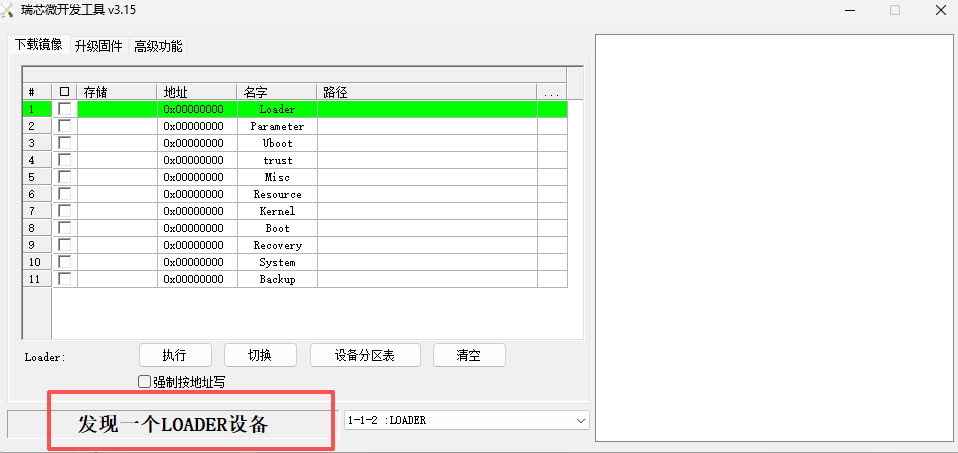The image size is (958, 453).
Task: Click the 设备分区表 button
Action: (364, 355)
